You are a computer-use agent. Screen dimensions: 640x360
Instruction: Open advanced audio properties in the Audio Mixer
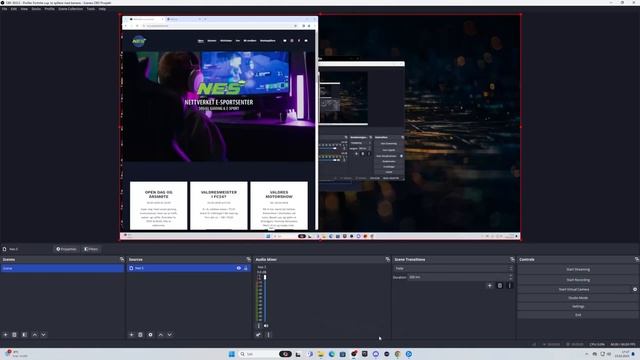click(258, 335)
